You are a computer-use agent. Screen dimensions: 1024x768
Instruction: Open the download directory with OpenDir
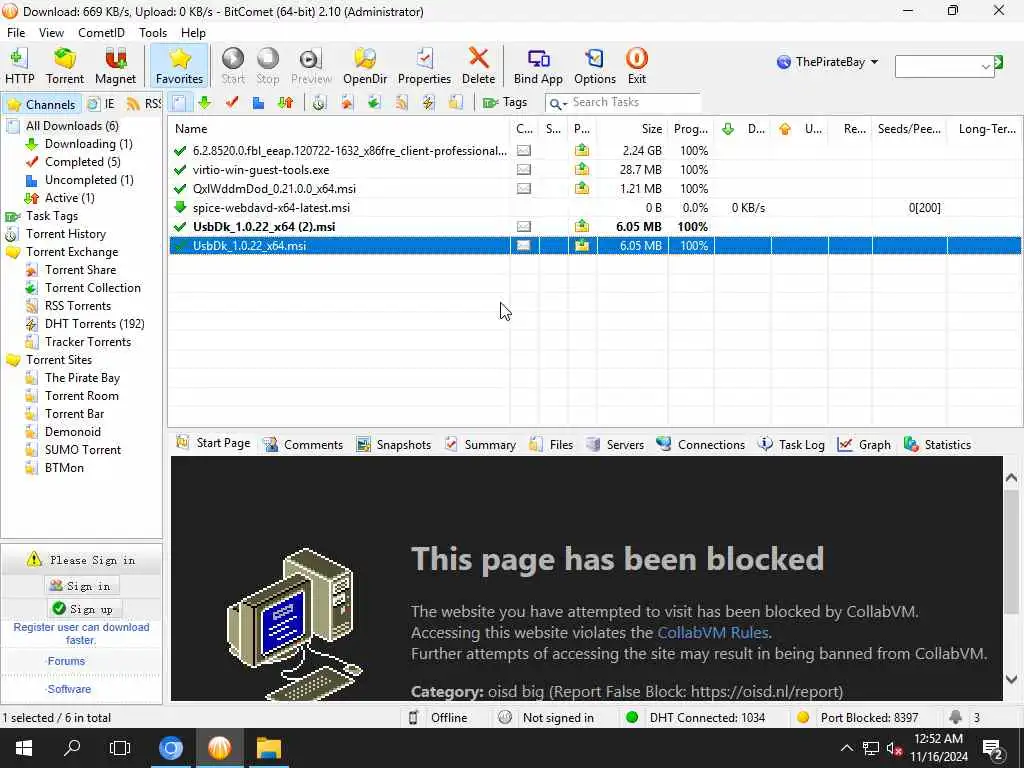(365, 66)
